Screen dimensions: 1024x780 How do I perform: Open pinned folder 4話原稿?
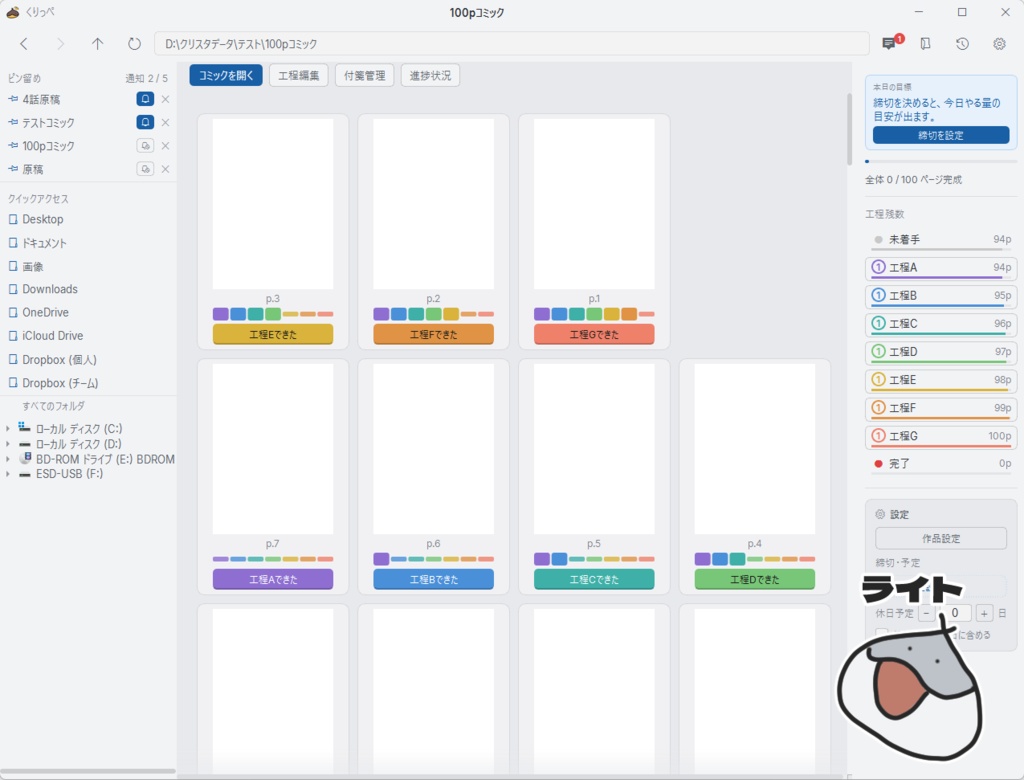(41, 99)
